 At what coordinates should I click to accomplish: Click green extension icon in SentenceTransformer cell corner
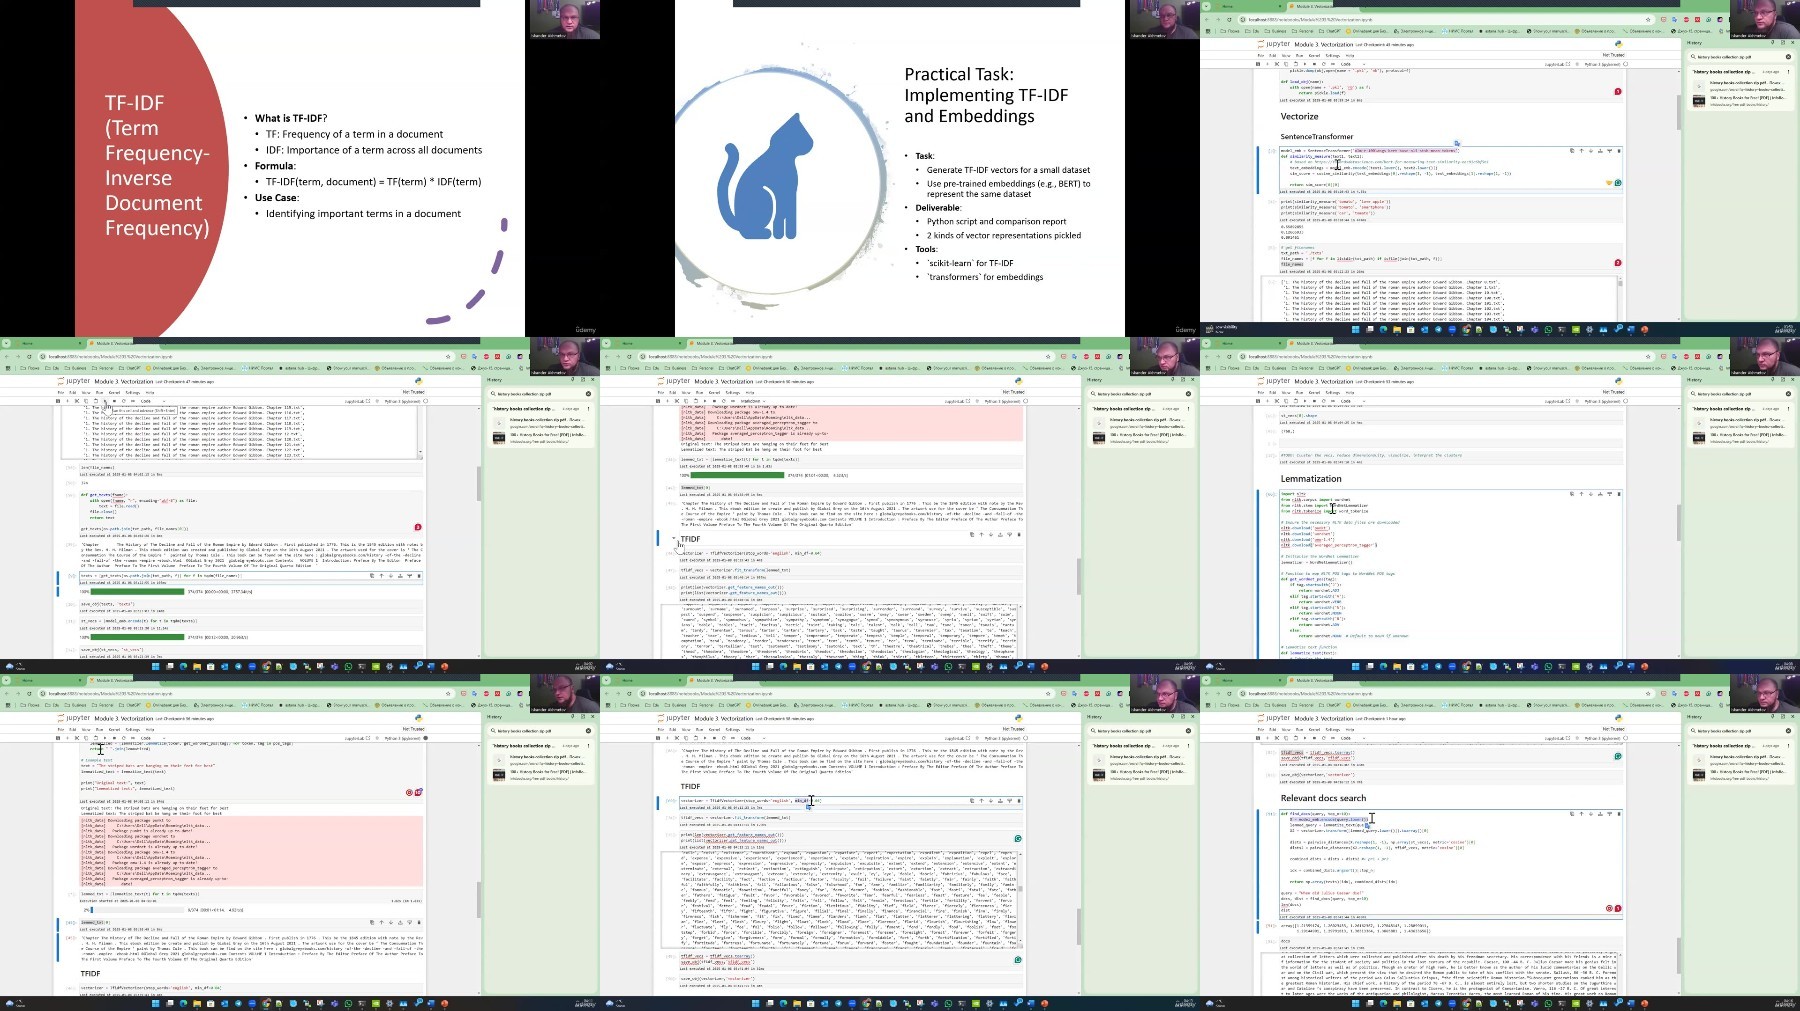click(x=1618, y=183)
